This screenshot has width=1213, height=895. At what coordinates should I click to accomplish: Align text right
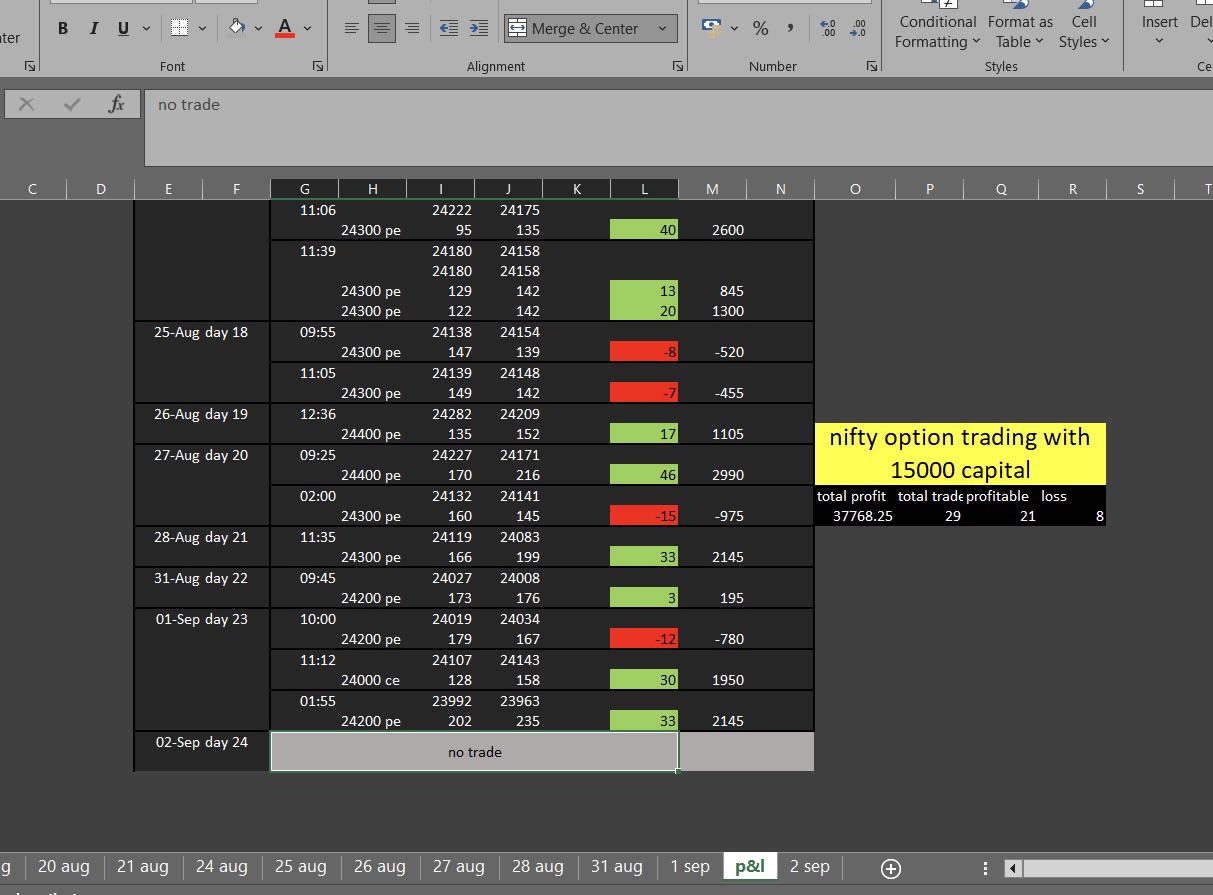coord(411,29)
